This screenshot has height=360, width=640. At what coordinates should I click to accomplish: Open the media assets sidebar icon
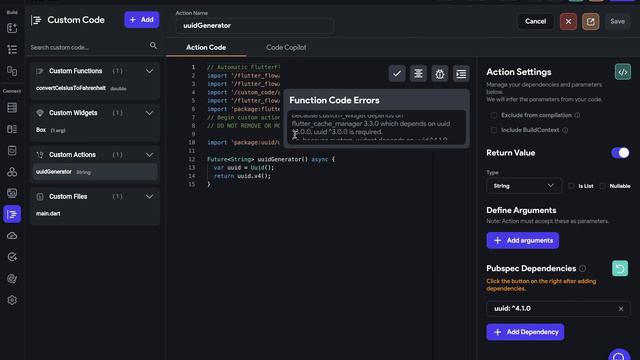[12, 193]
